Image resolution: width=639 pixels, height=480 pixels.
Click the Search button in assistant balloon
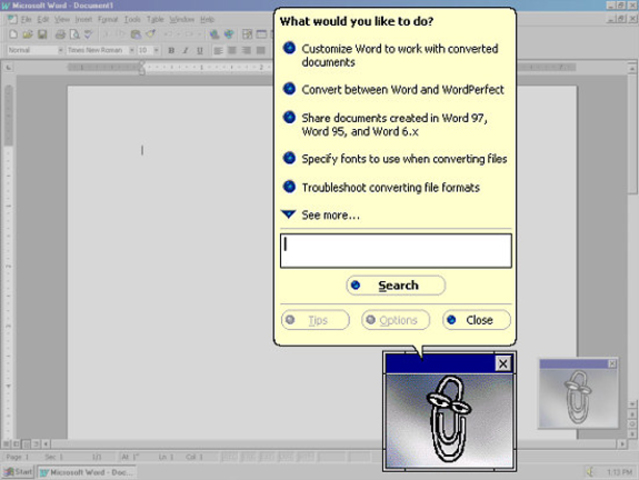pos(396,285)
